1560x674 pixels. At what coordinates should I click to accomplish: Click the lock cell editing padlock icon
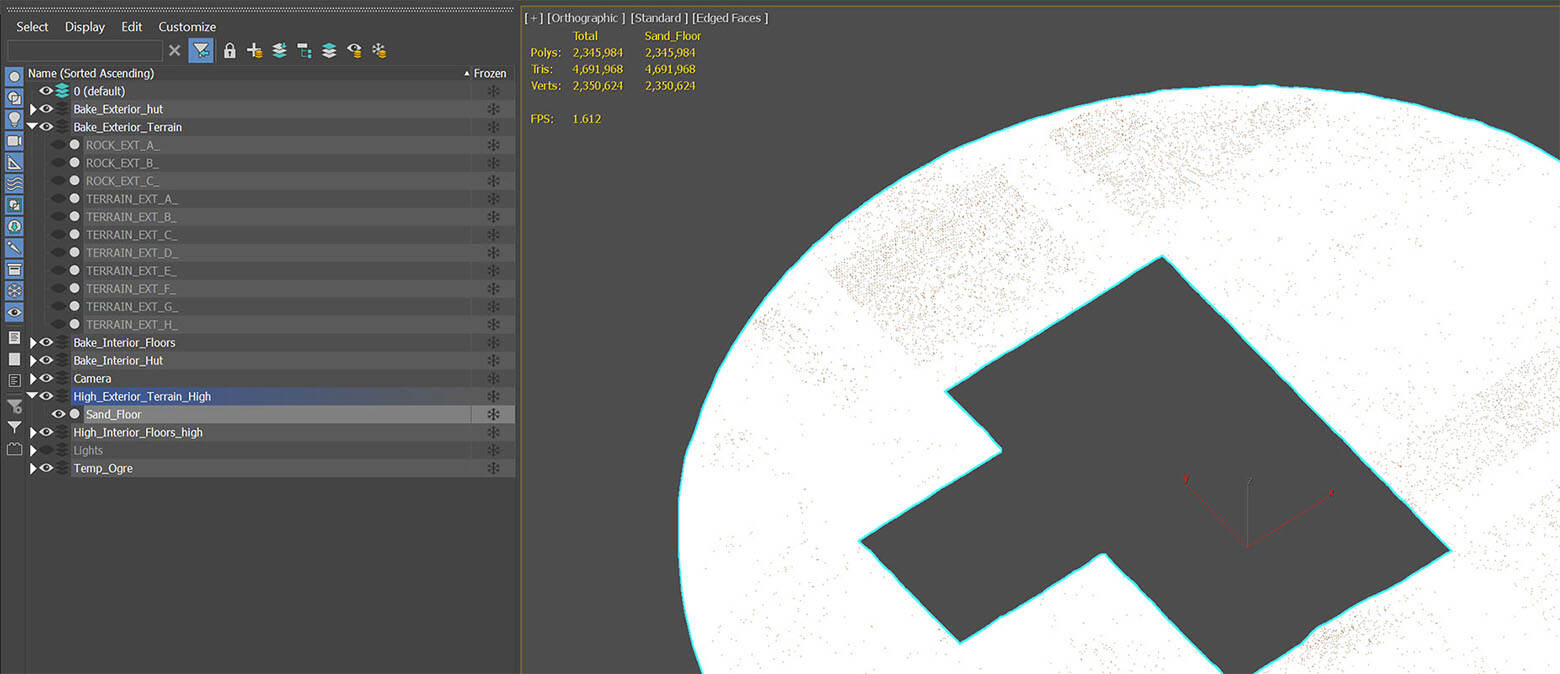click(230, 50)
